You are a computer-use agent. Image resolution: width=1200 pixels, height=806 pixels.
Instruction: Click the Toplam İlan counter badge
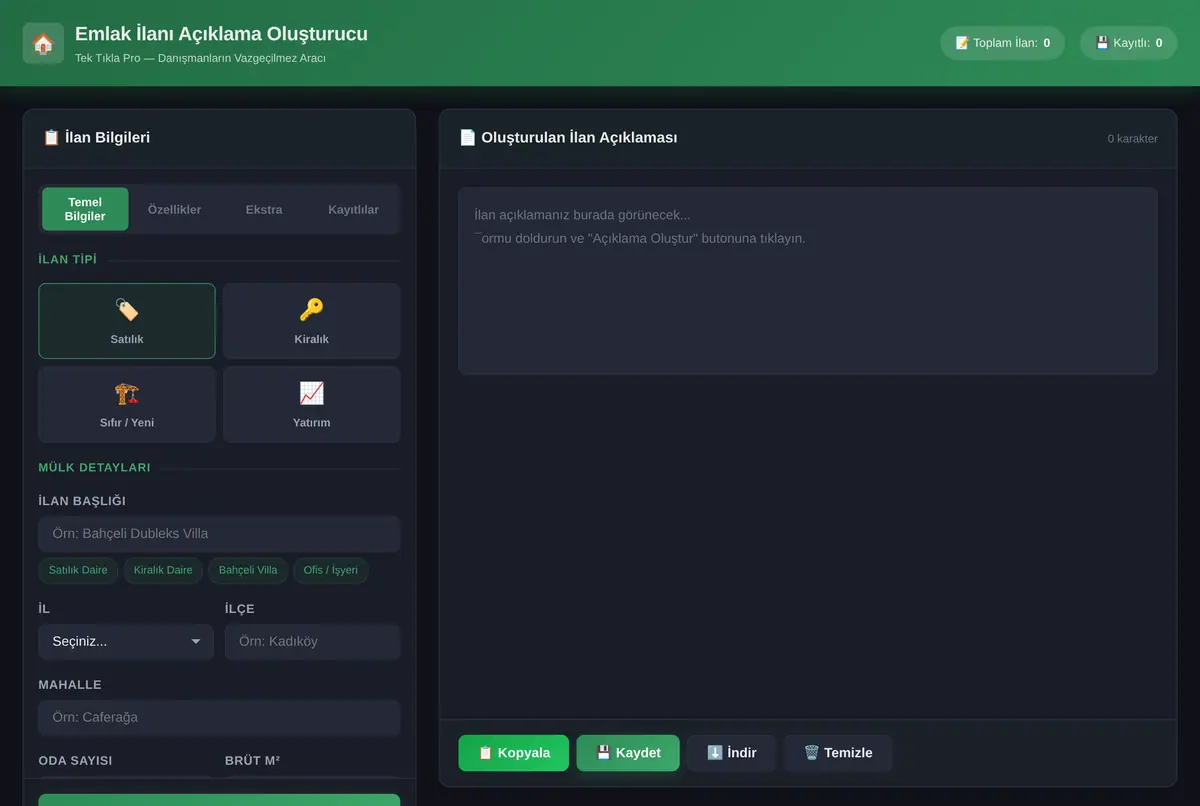click(1002, 43)
